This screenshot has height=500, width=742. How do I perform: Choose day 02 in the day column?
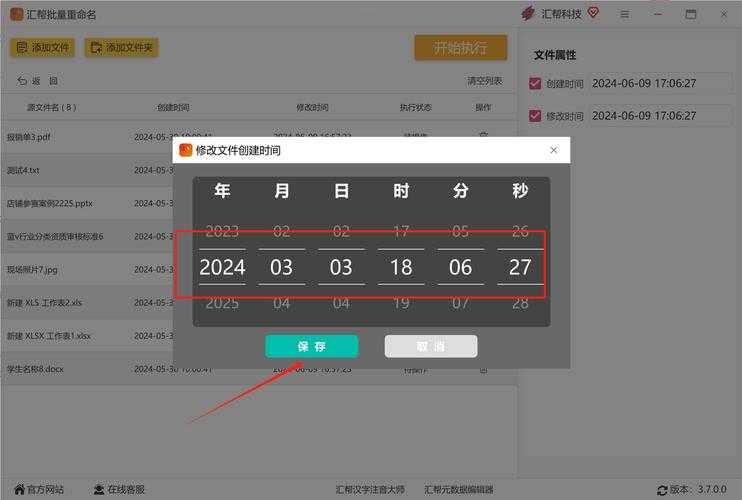coord(341,231)
